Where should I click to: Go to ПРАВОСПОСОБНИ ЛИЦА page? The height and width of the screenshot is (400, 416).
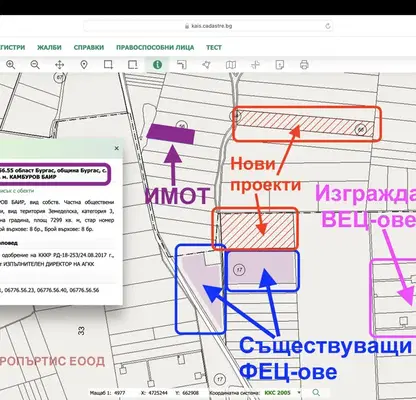click(x=155, y=47)
